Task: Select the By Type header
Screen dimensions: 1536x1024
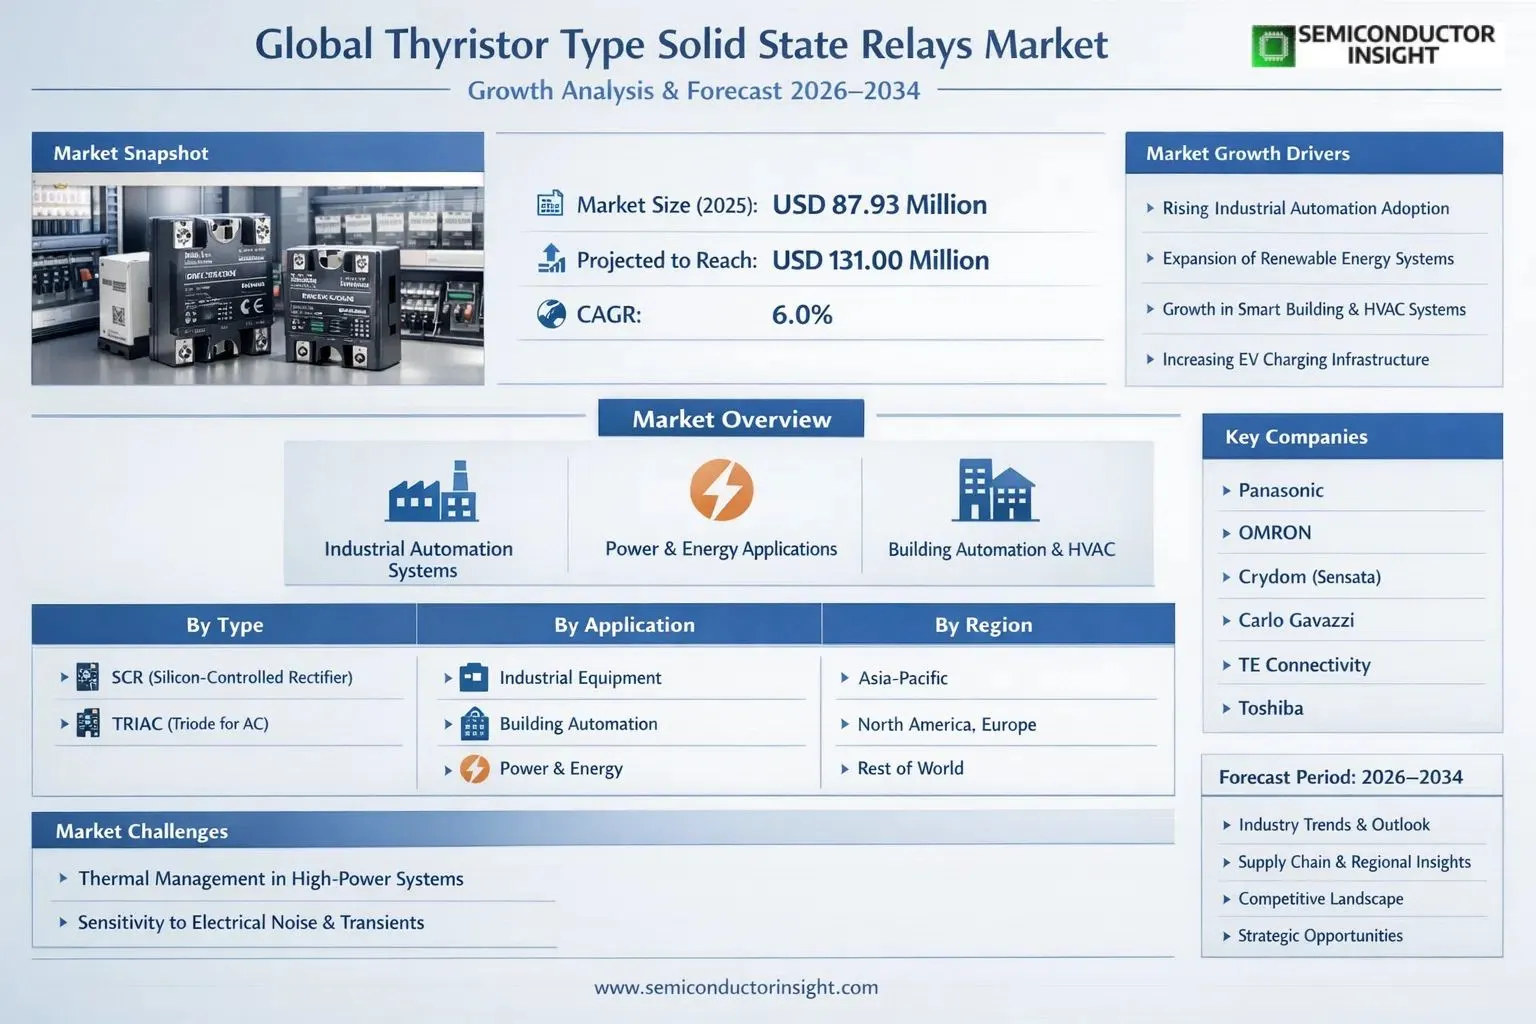Action: (x=225, y=625)
